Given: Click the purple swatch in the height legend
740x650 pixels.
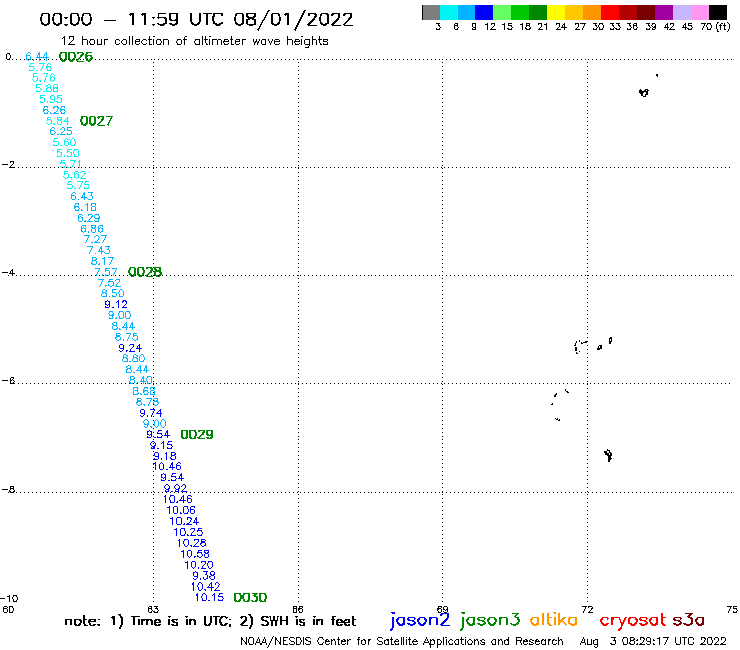Looking at the screenshot, I should (x=664, y=12).
